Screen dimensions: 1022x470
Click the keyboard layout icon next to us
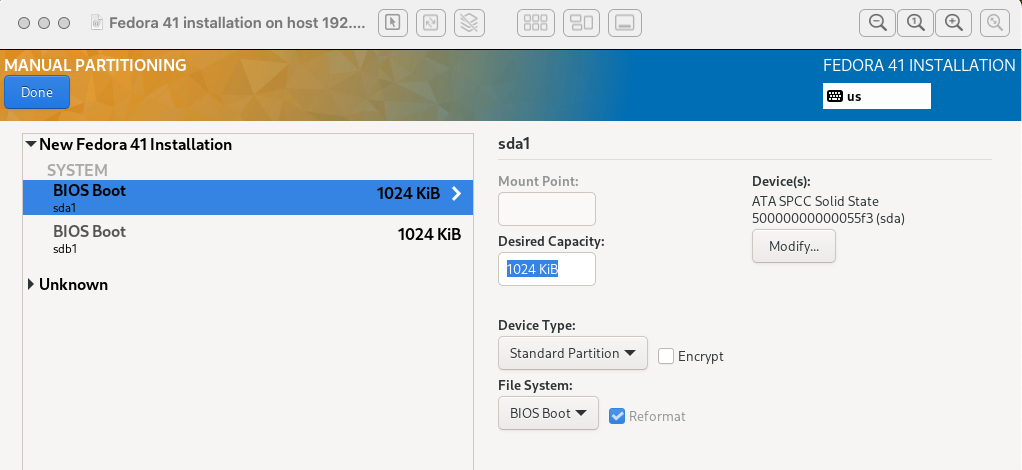834,96
